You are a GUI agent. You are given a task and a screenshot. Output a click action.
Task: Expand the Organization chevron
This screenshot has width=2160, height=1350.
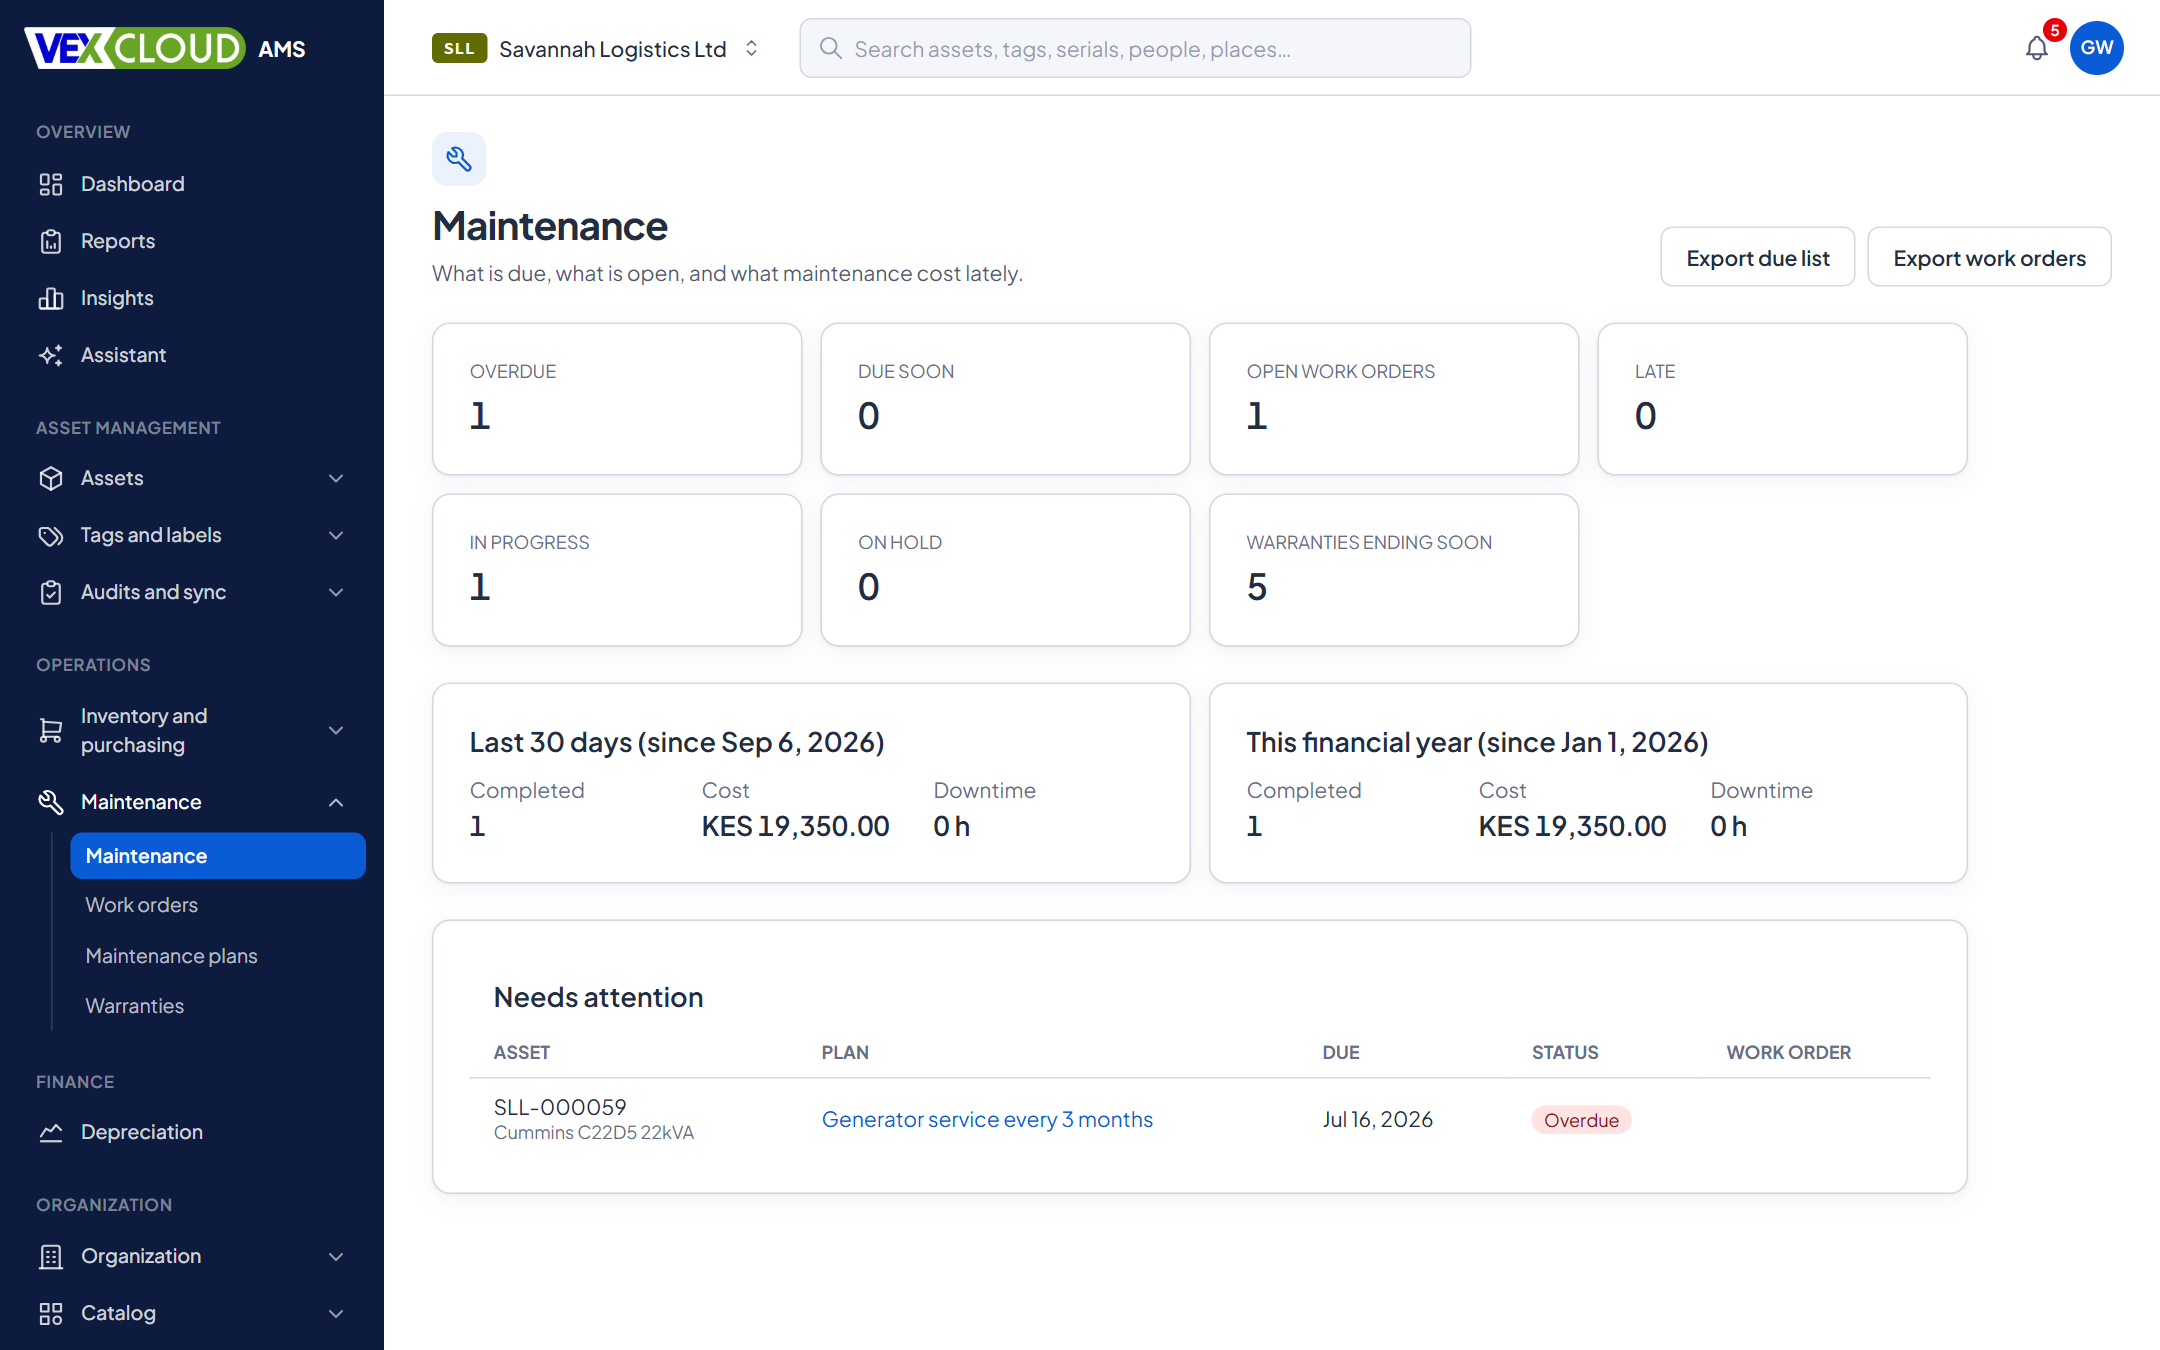pos(336,1256)
